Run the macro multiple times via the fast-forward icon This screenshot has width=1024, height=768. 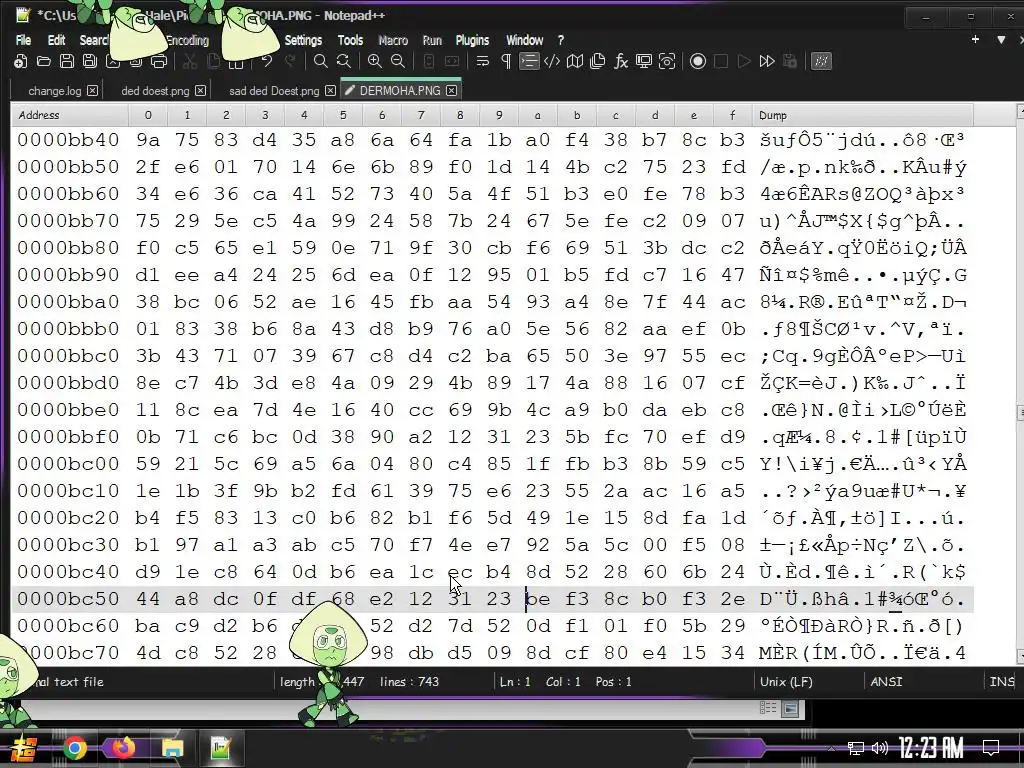pyautogui.click(x=767, y=61)
